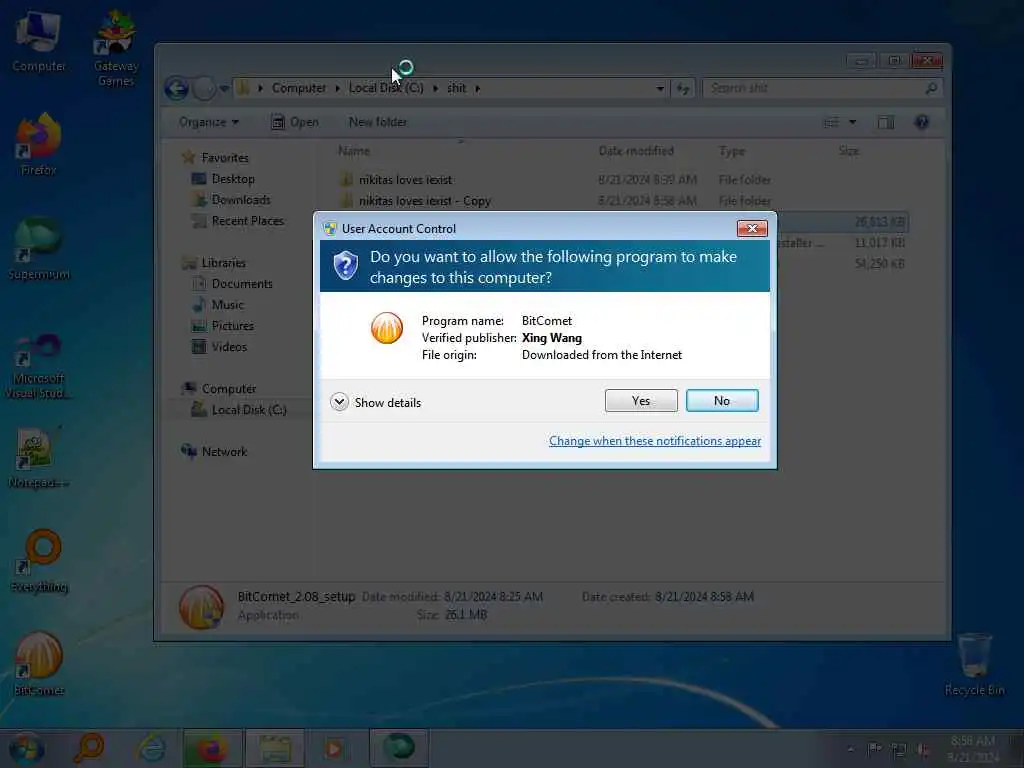Open Change when these notifications appear link
The height and width of the screenshot is (768, 1024).
click(654, 441)
